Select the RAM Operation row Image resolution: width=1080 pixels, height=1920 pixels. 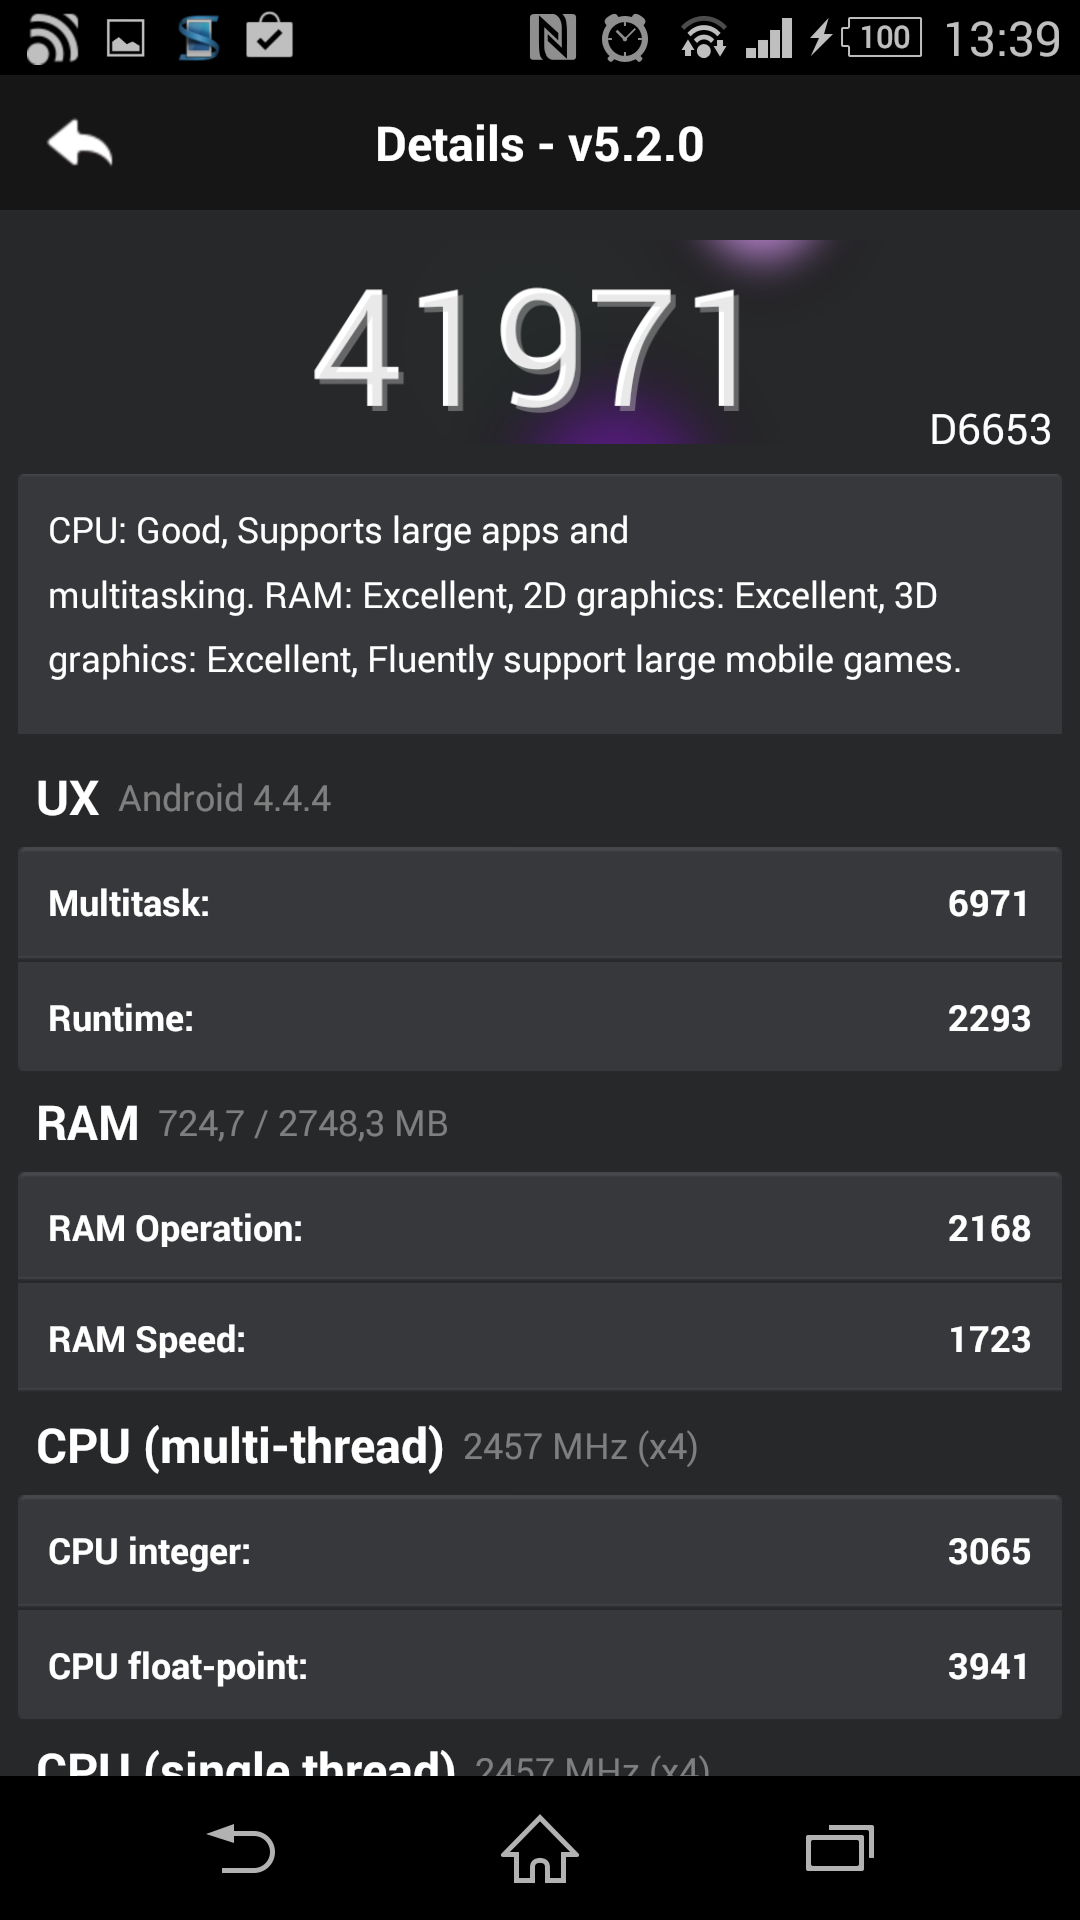(x=540, y=1227)
